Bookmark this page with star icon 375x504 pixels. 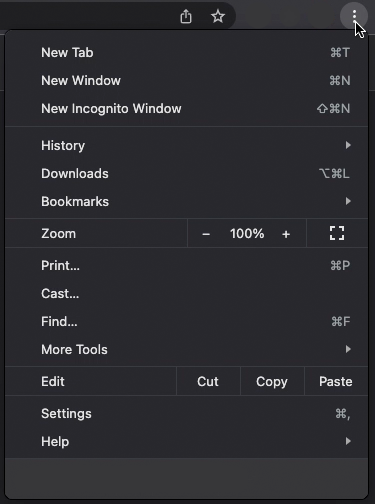click(218, 16)
